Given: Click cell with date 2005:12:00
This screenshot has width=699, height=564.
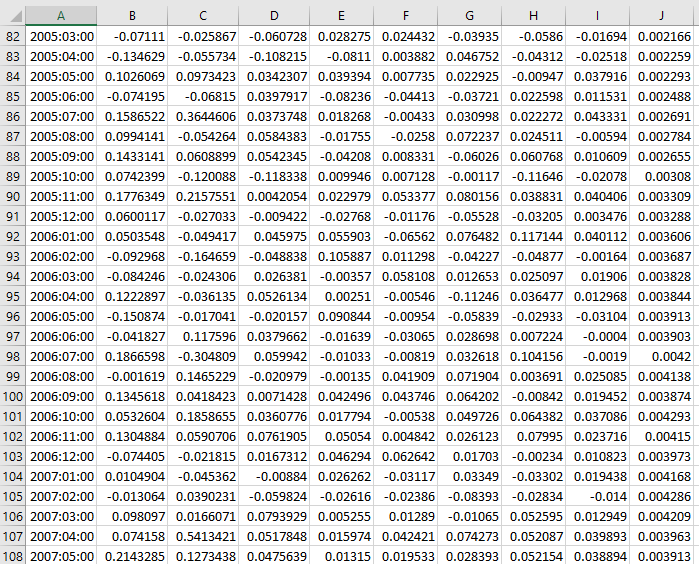Looking at the screenshot, I should pyautogui.click(x=61, y=217).
